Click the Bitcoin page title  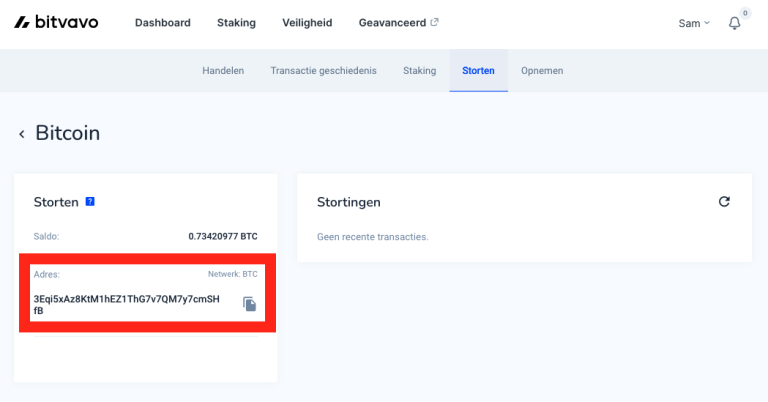coord(68,133)
